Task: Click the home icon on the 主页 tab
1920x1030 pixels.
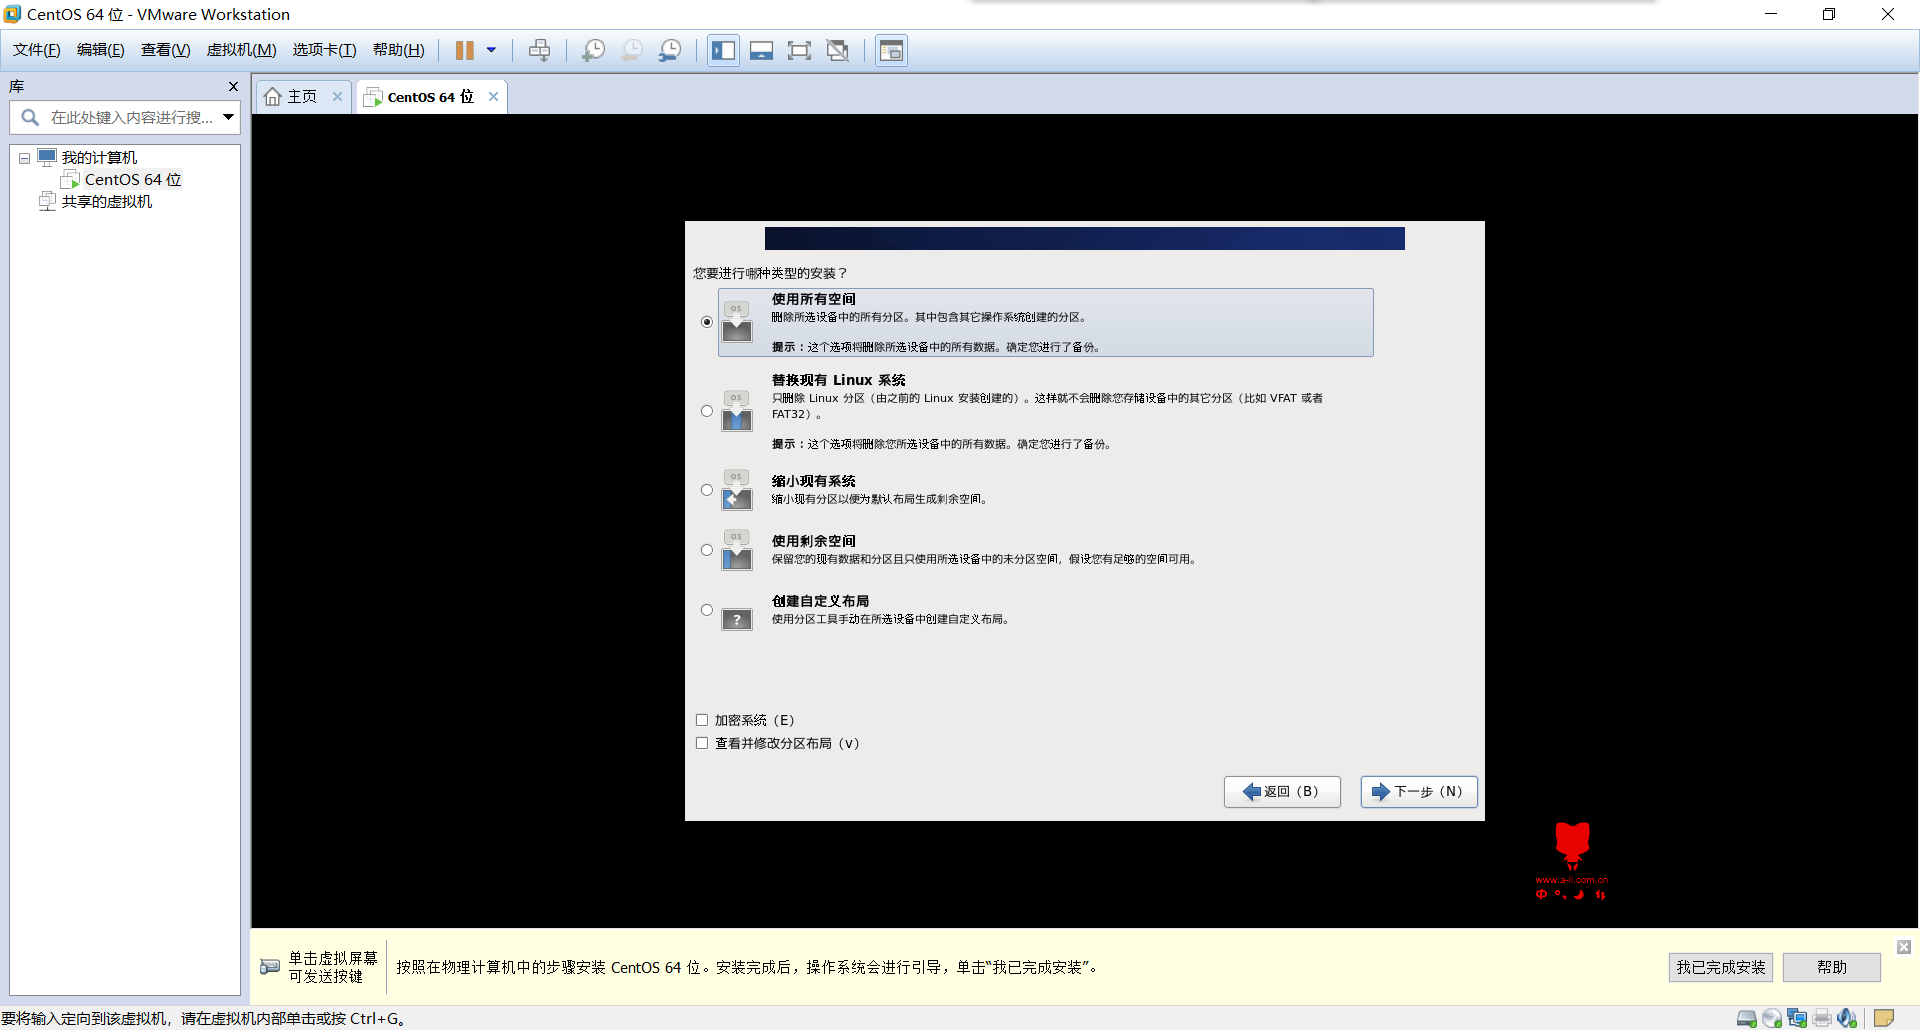Action: tap(273, 97)
